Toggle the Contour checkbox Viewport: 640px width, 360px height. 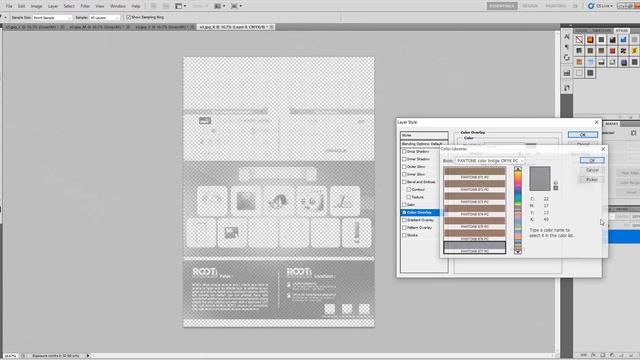click(x=409, y=189)
